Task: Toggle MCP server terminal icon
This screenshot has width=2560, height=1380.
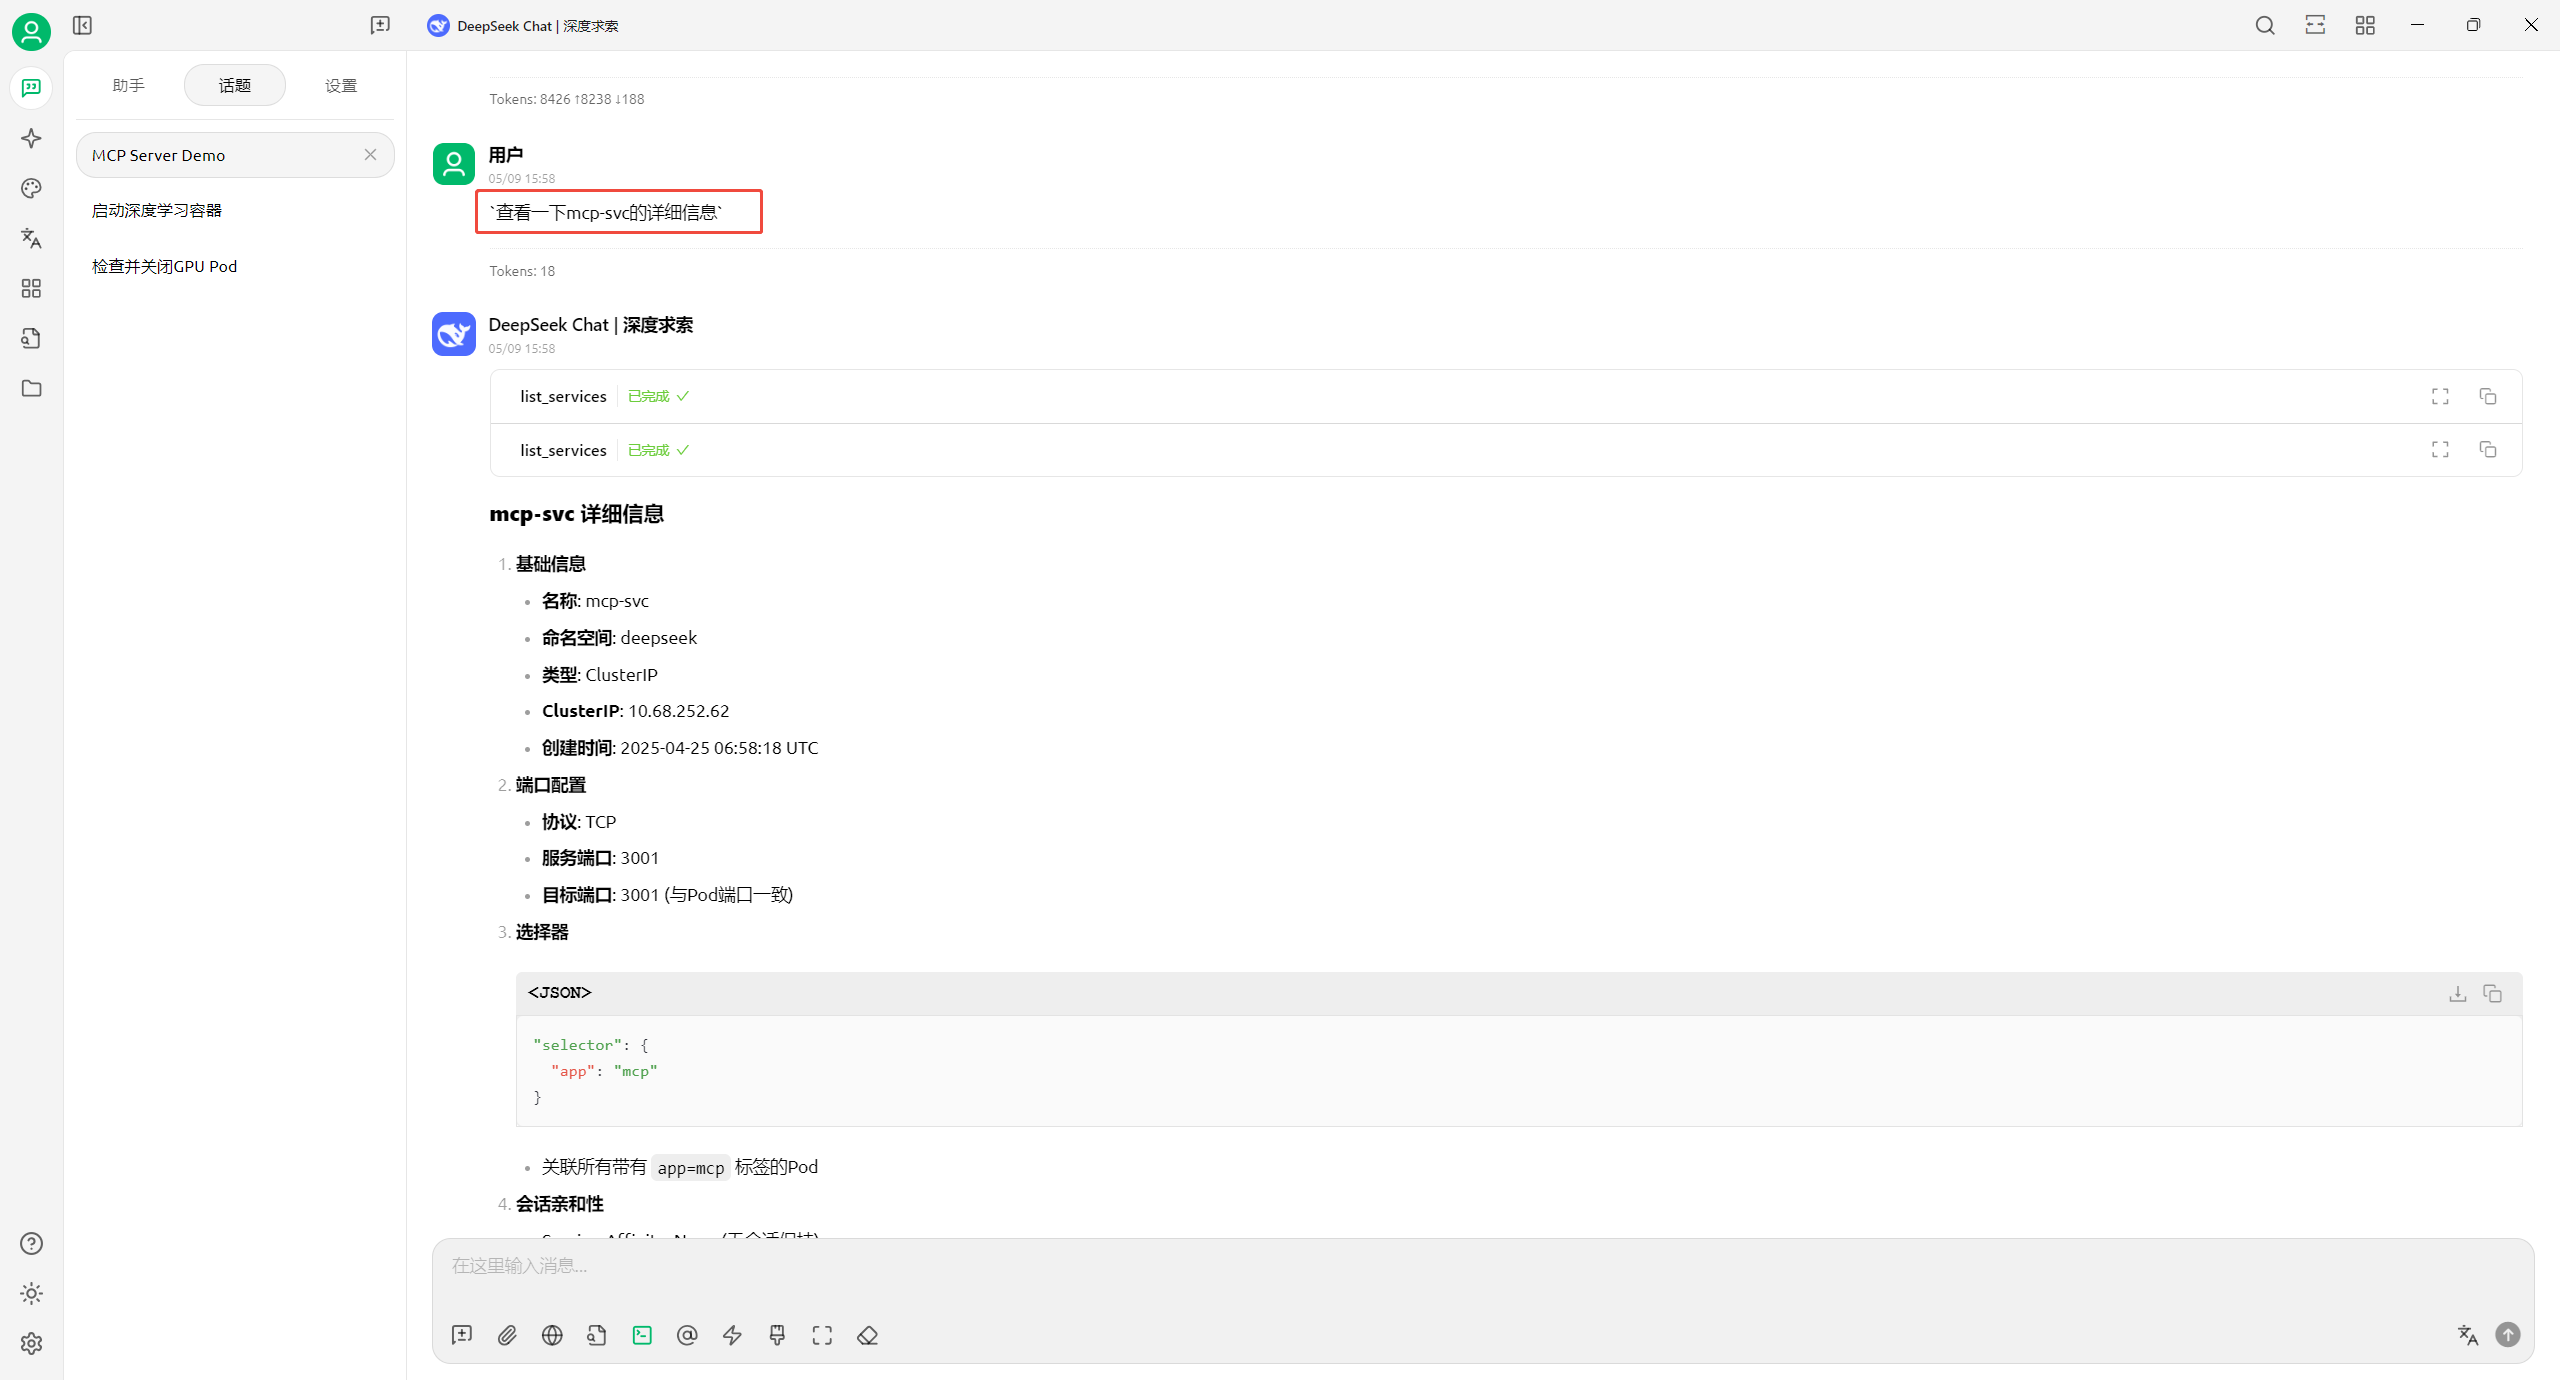Action: click(642, 1335)
